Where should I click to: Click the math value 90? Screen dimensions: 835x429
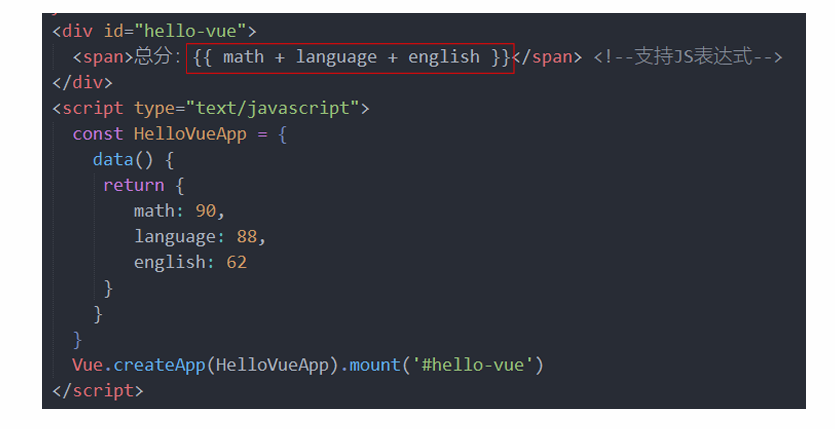pyautogui.click(x=206, y=211)
